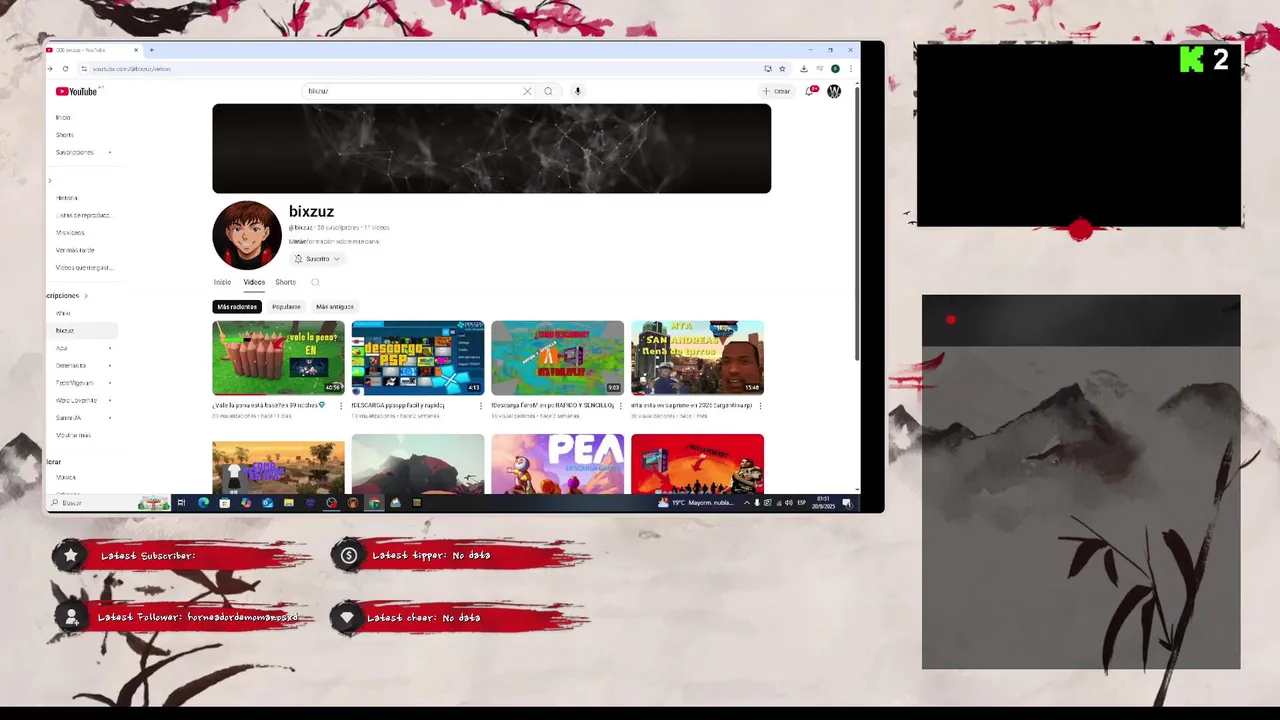Viewport: 1280px width, 720px height.
Task: Open 'Listas de reproducción' in sidebar
Action: tap(83, 215)
